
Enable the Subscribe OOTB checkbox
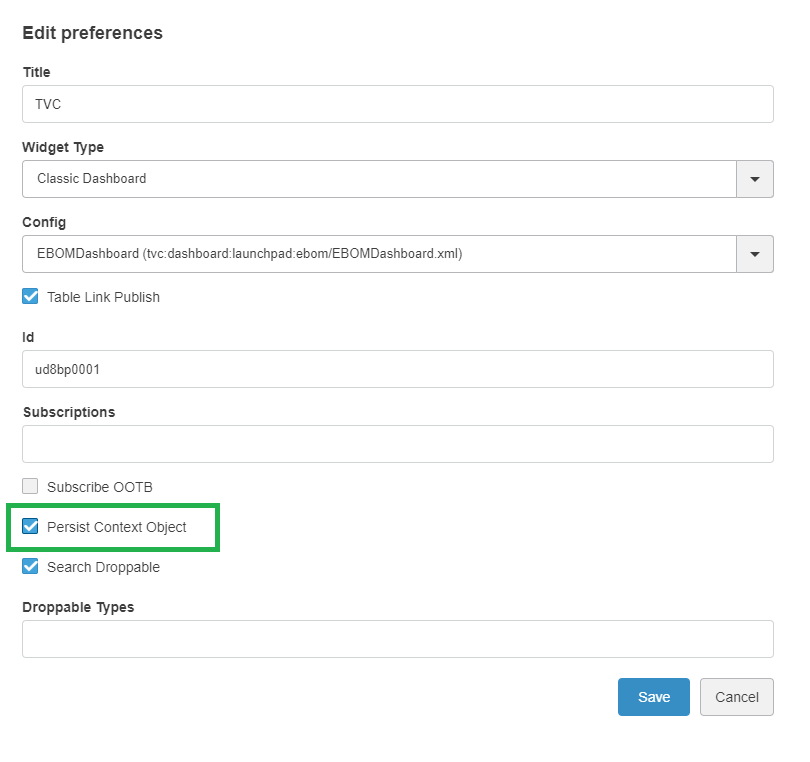(x=30, y=487)
